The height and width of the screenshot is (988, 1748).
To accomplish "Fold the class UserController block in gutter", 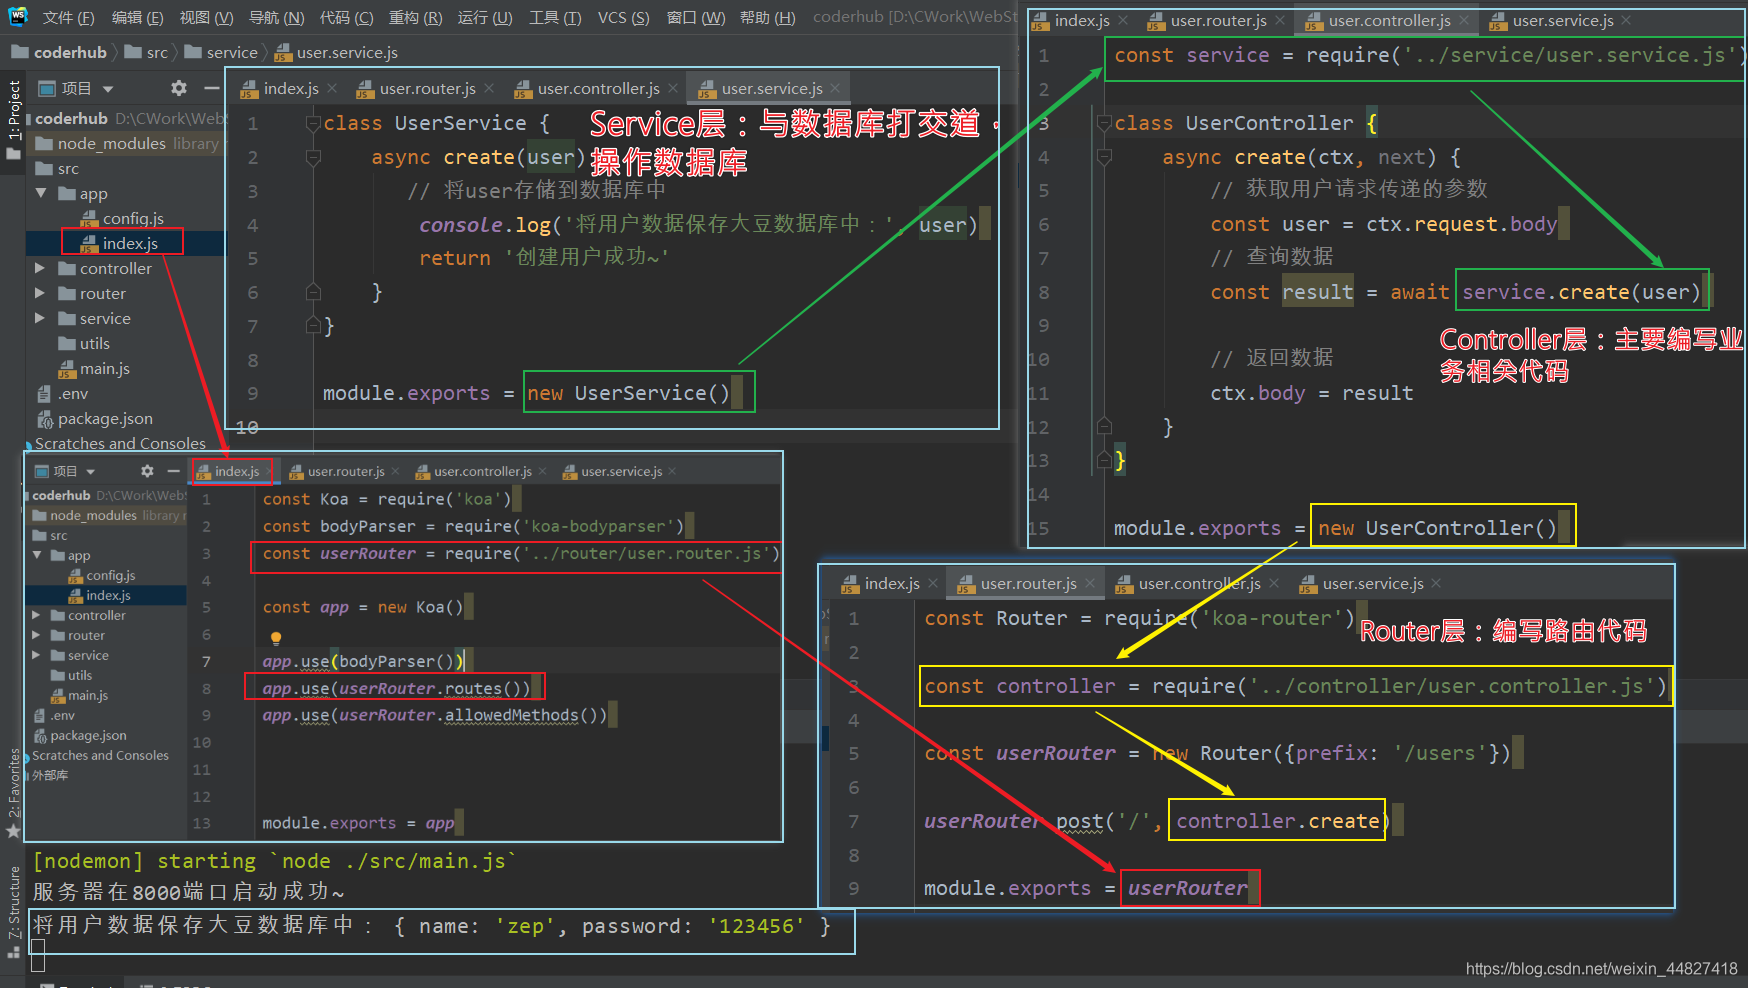I will pyautogui.click(x=1104, y=123).
